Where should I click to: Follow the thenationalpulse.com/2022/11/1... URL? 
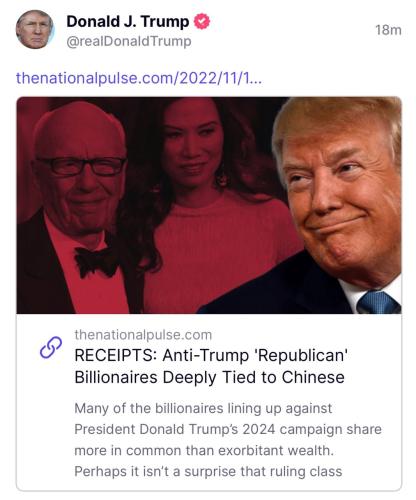point(139,78)
